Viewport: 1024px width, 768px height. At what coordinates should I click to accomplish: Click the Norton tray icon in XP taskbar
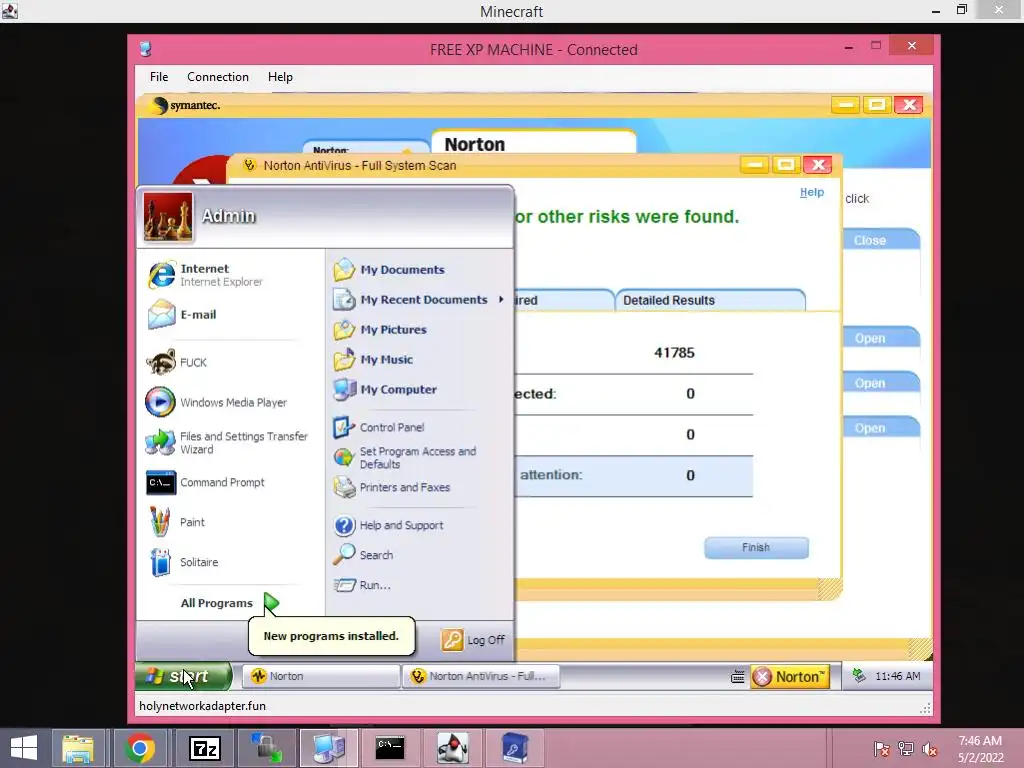pos(790,677)
